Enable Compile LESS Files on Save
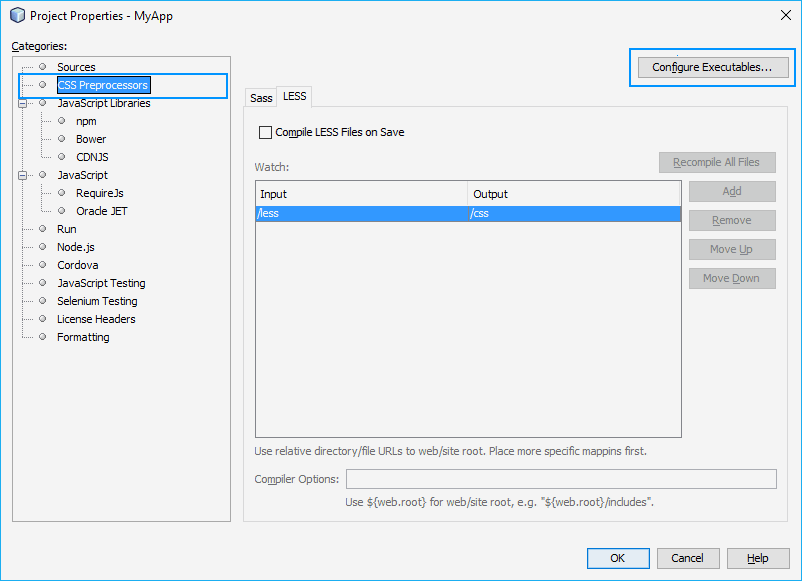This screenshot has height=581, width=802. tap(266, 131)
